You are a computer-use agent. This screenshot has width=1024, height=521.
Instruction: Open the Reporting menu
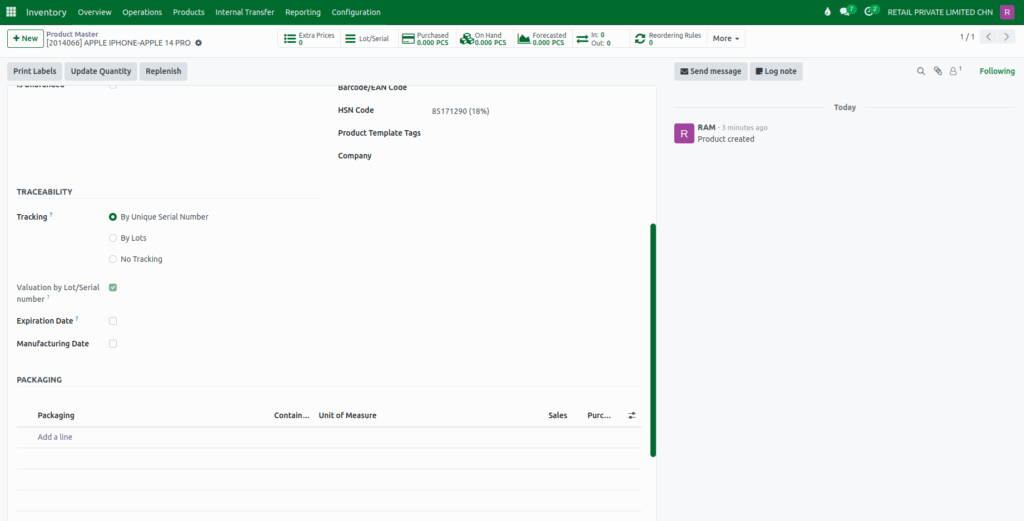[303, 12]
